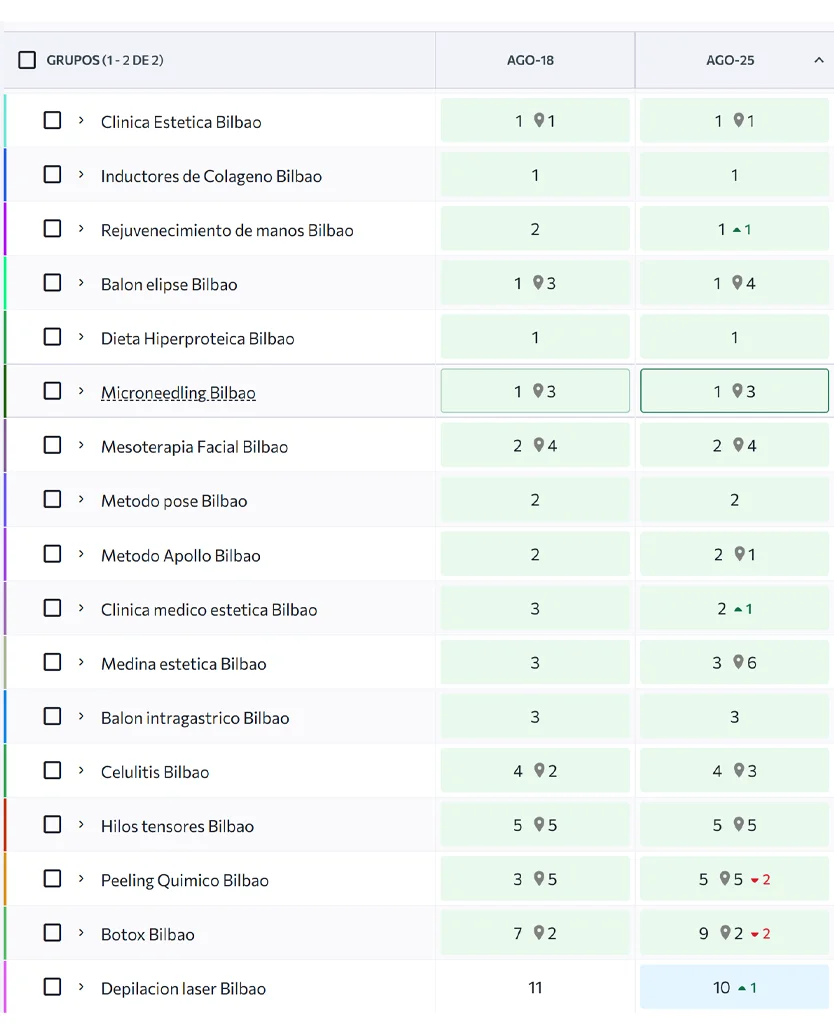Screen dimensions: 834x1034
Task: Click map pin in Botox Bilbao AGO-25 cell
Action: pyautogui.click(x=725, y=932)
